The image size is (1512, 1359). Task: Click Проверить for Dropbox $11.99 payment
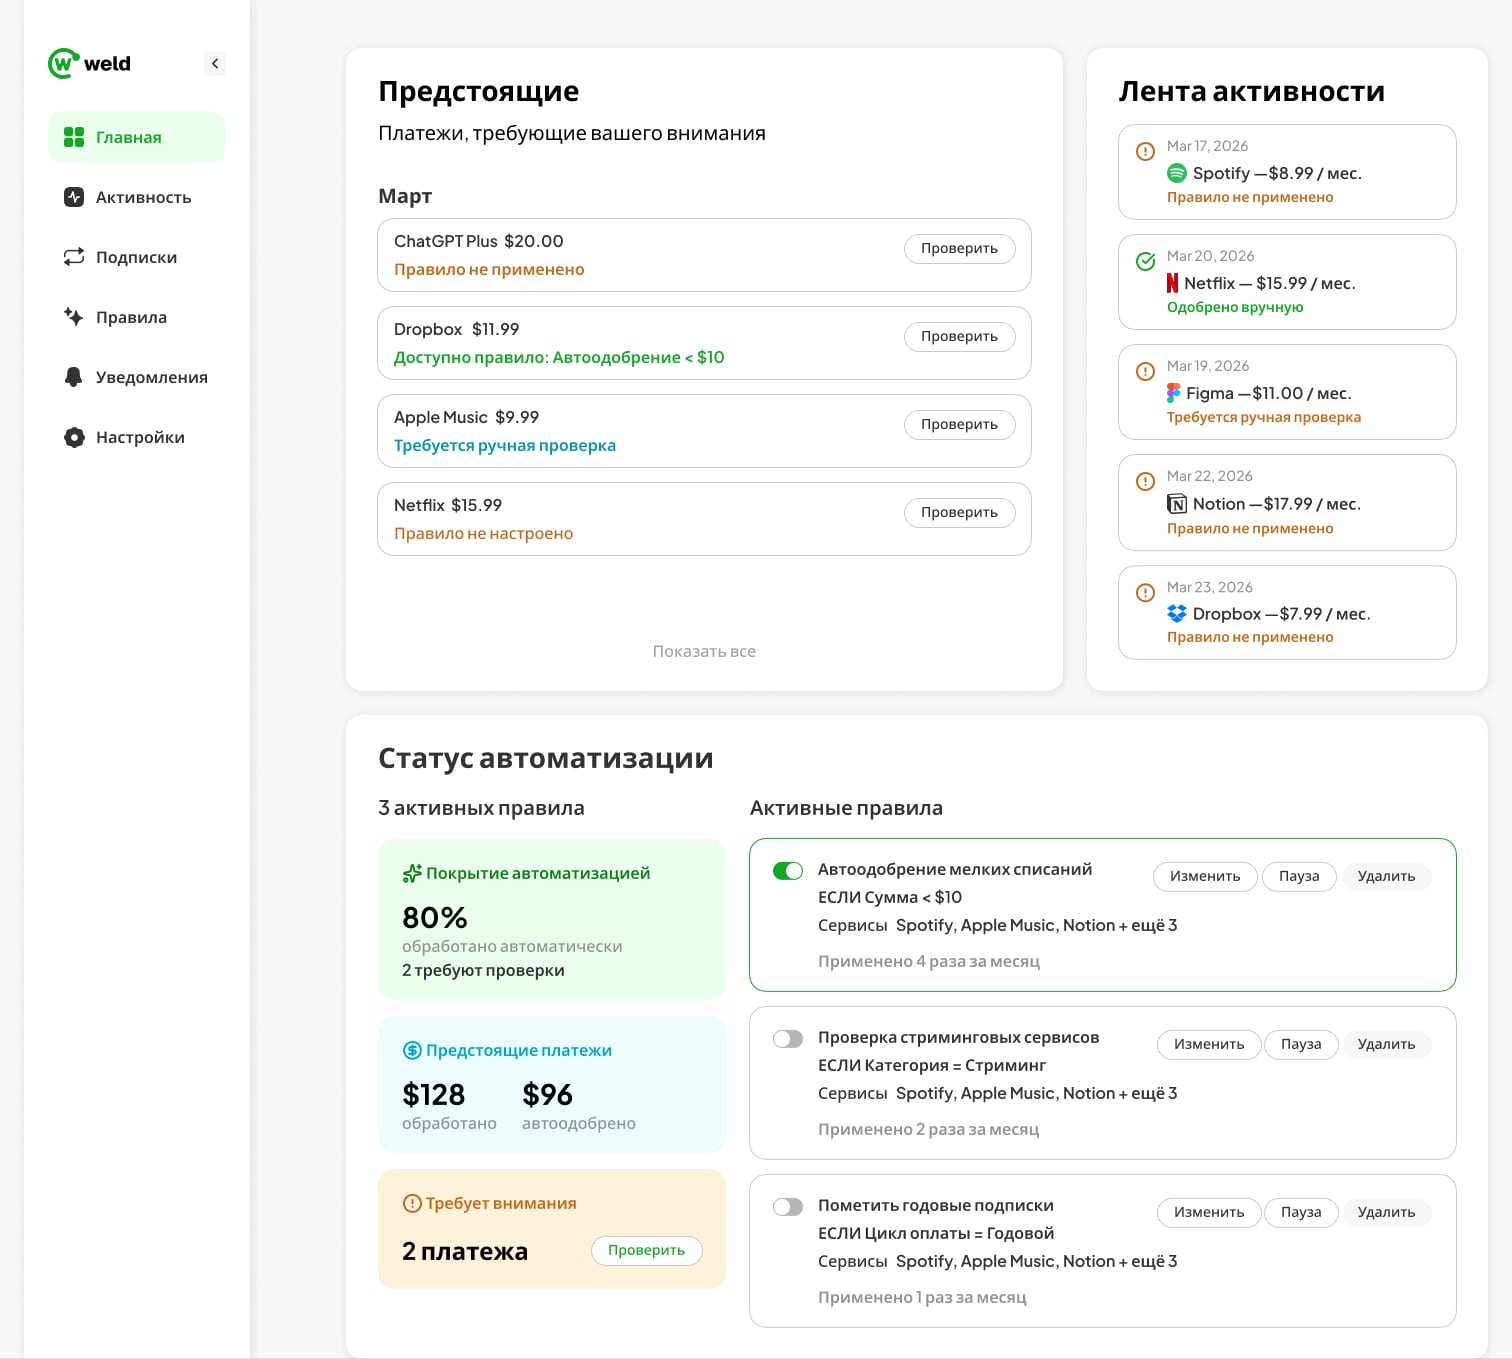pyautogui.click(x=960, y=336)
